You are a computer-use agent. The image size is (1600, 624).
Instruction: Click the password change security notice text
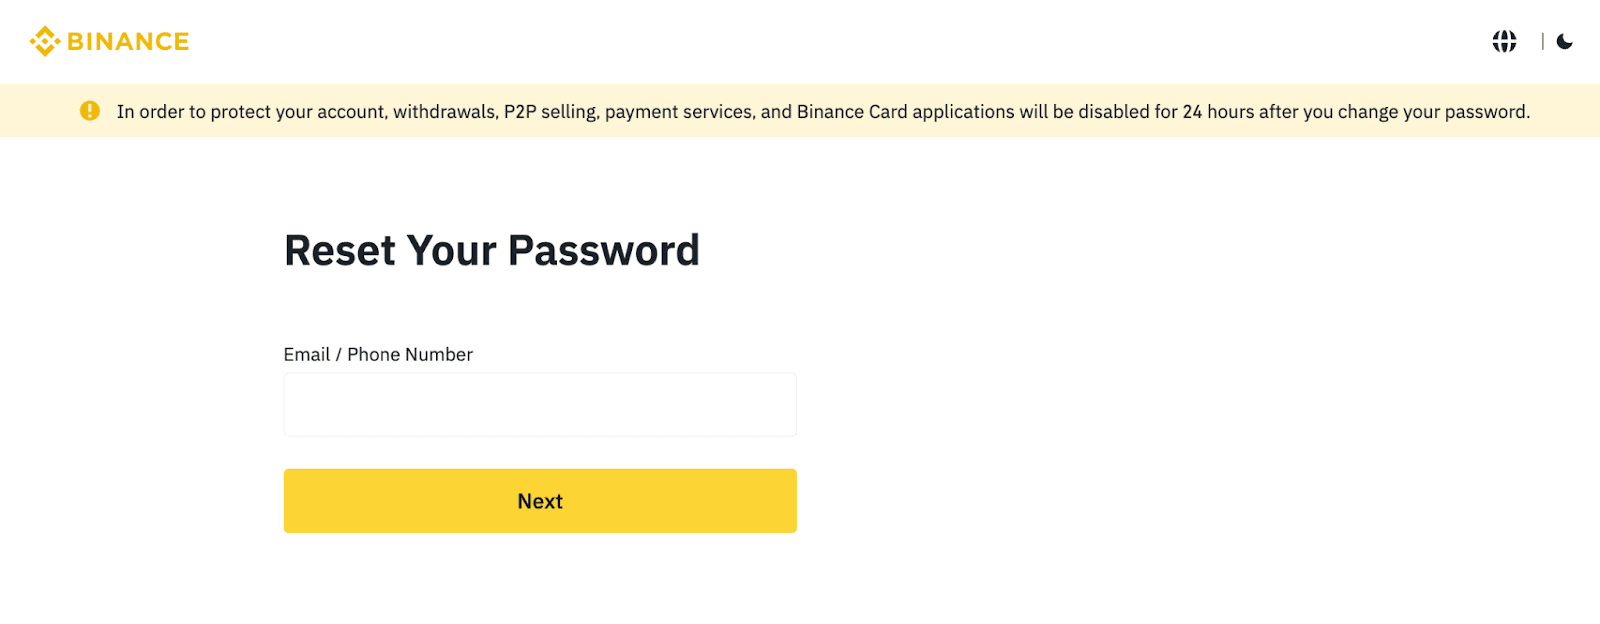click(822, 112)
